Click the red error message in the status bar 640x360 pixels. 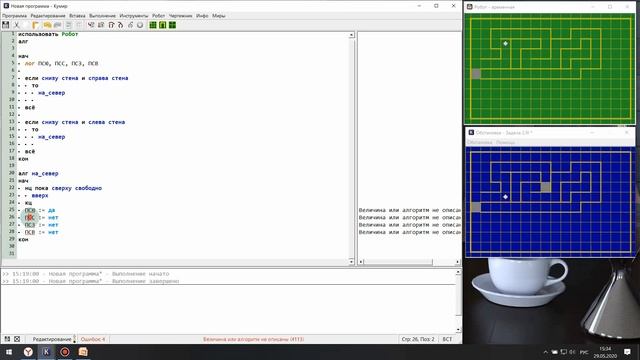253,339
